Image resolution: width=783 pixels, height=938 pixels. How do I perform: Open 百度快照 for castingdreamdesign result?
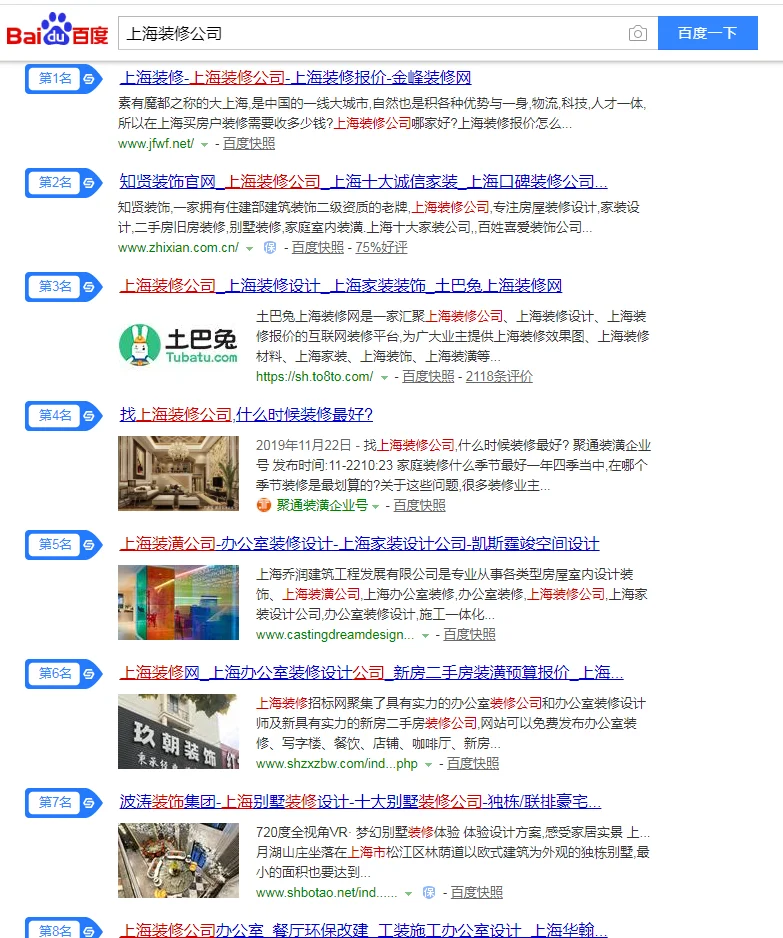pyautogui.click(x=470, y=635)
